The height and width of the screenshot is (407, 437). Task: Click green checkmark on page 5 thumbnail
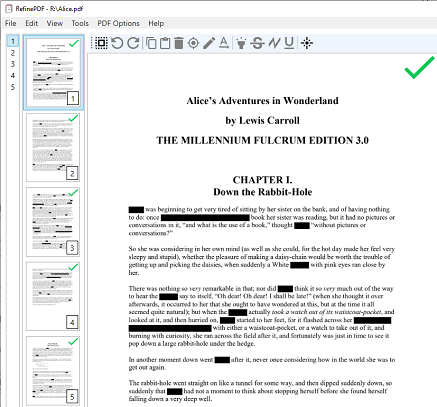(73, 341)
